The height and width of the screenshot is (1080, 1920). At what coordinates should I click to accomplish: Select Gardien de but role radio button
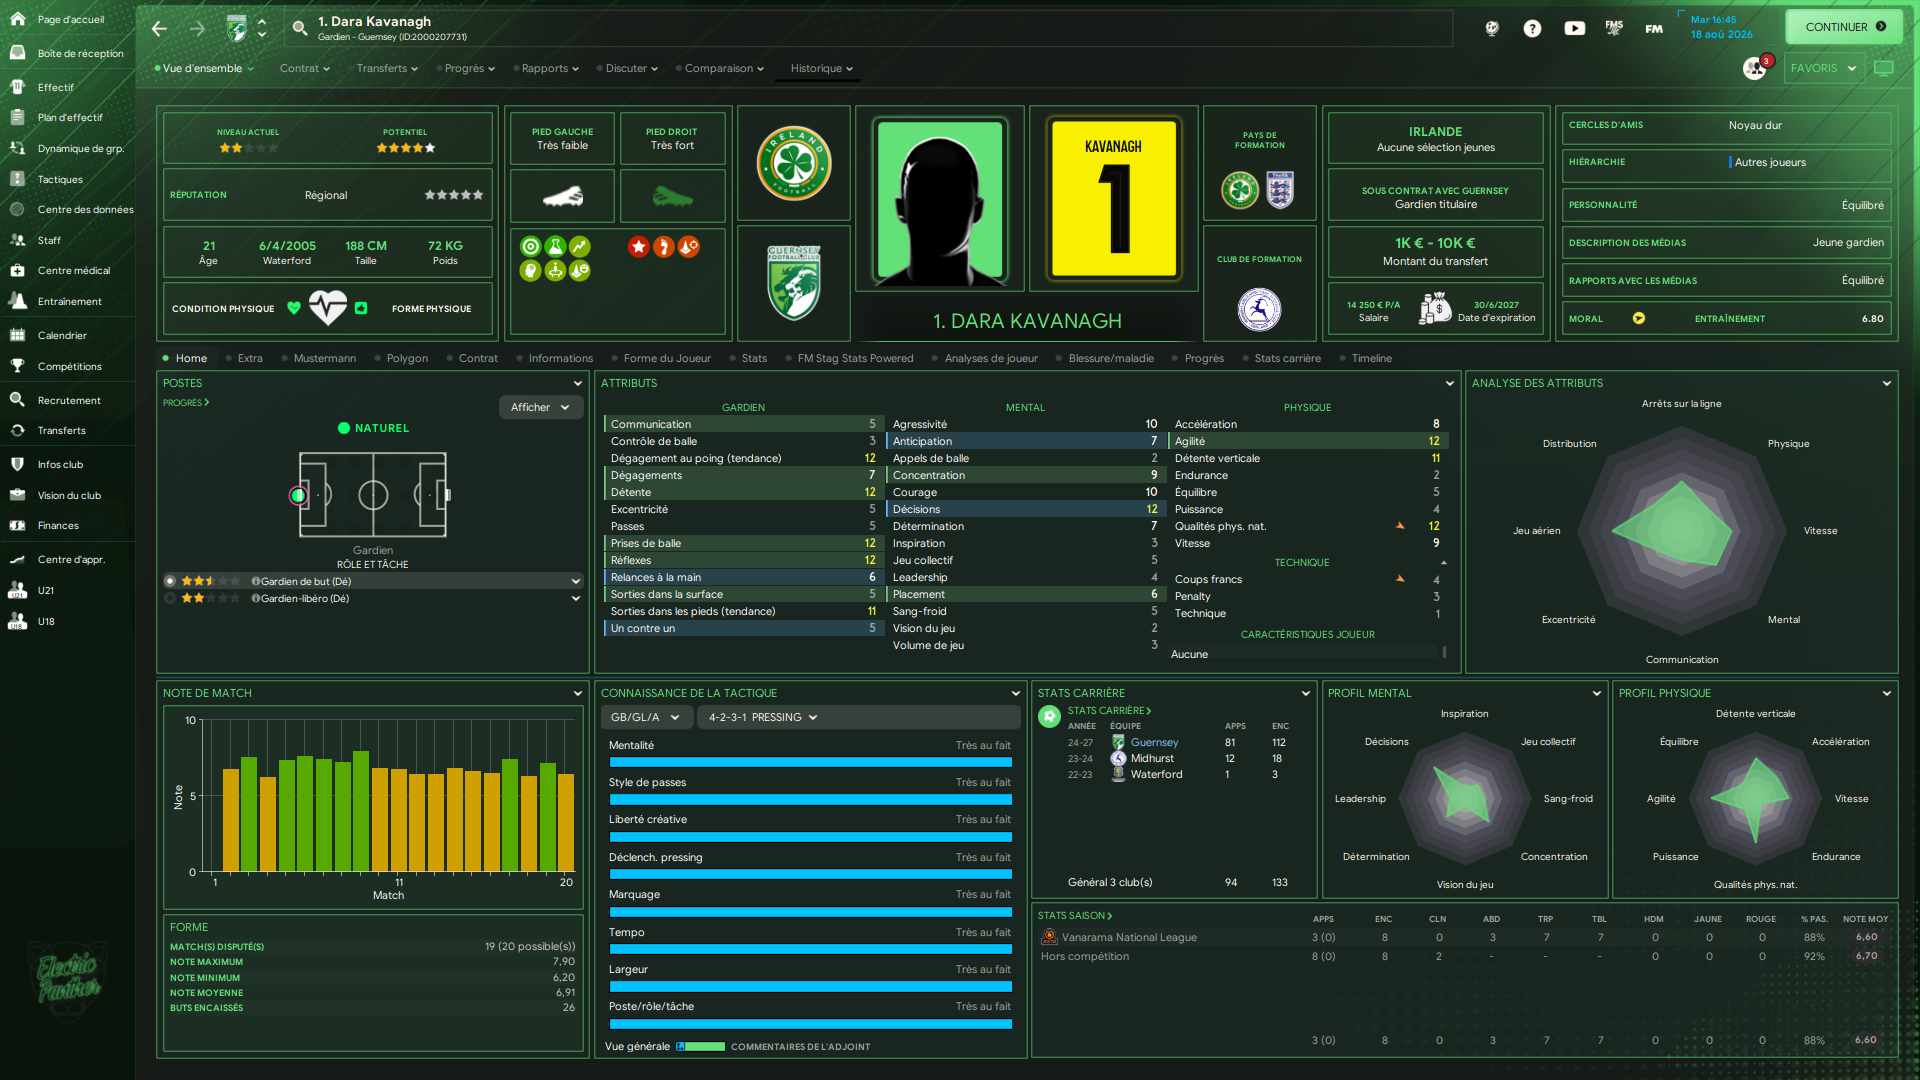(170, 581)
